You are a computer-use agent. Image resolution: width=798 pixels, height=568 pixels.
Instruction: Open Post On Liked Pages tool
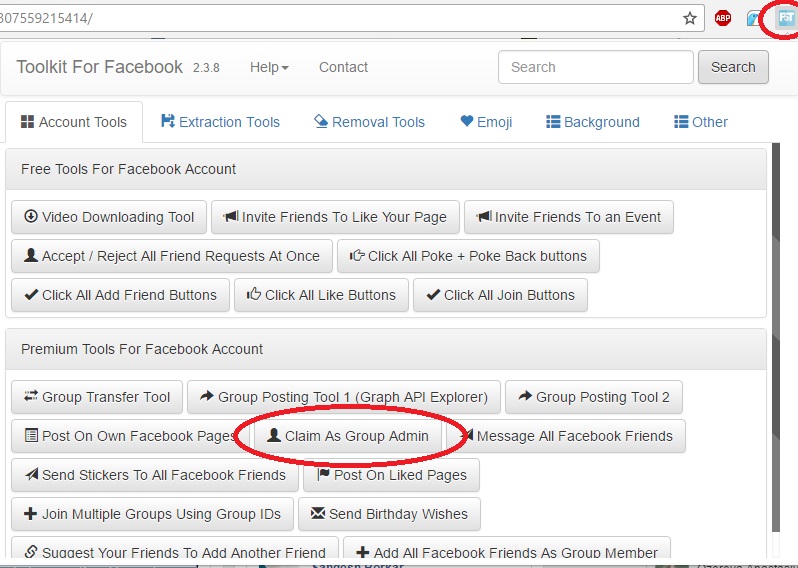coord(391,475)
